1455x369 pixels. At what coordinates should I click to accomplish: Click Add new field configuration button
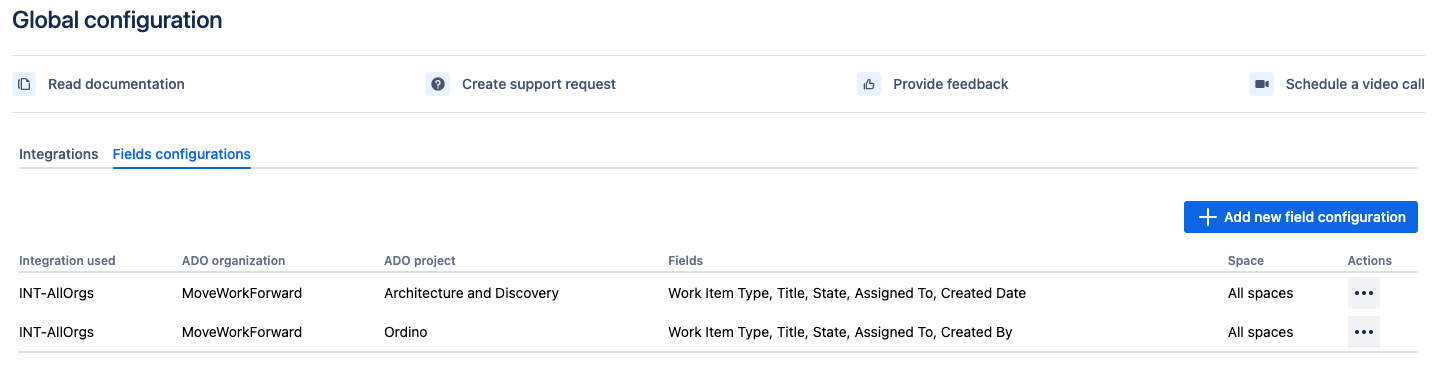[x=1300, y=217]
